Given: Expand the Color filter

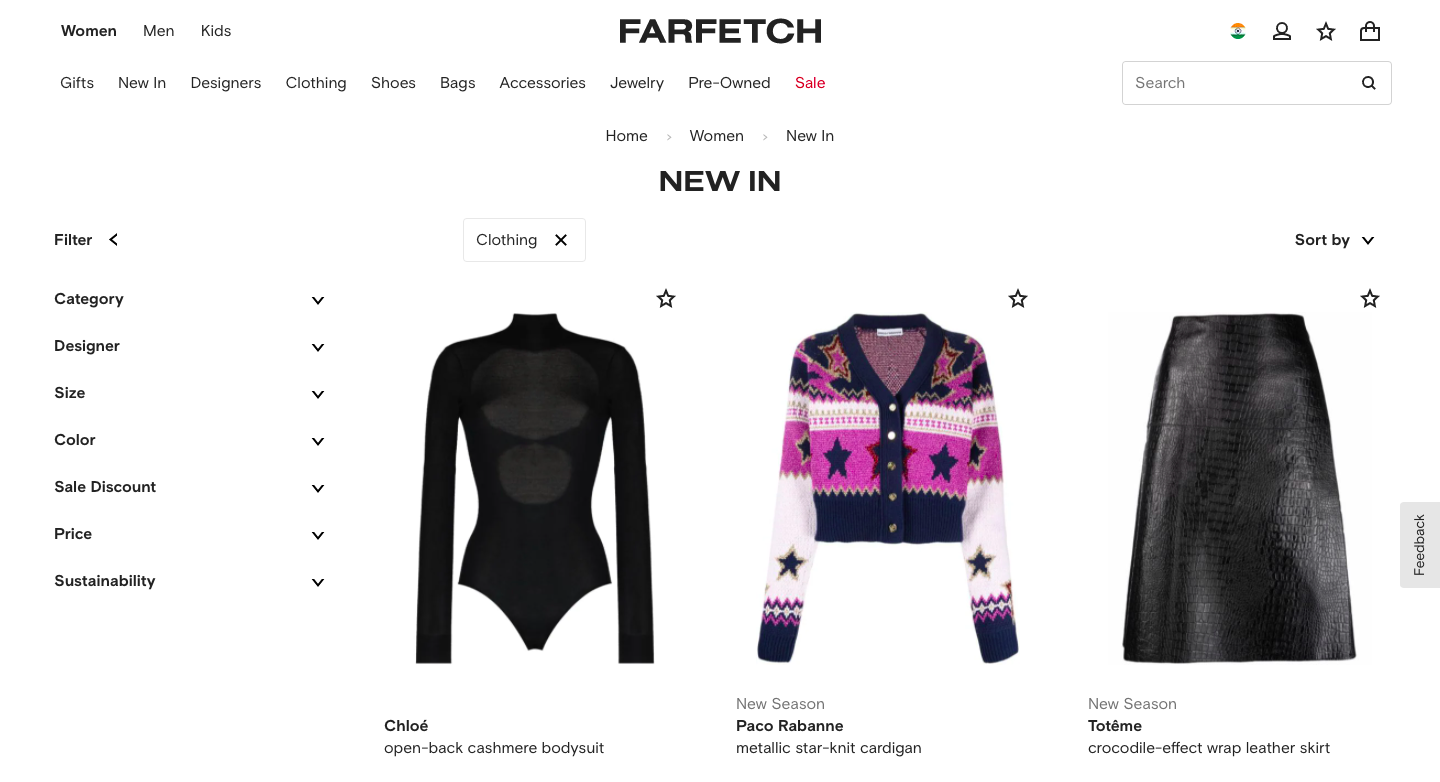Looking at the screenshot, I should pyautogui.click(x=190, y=440).
